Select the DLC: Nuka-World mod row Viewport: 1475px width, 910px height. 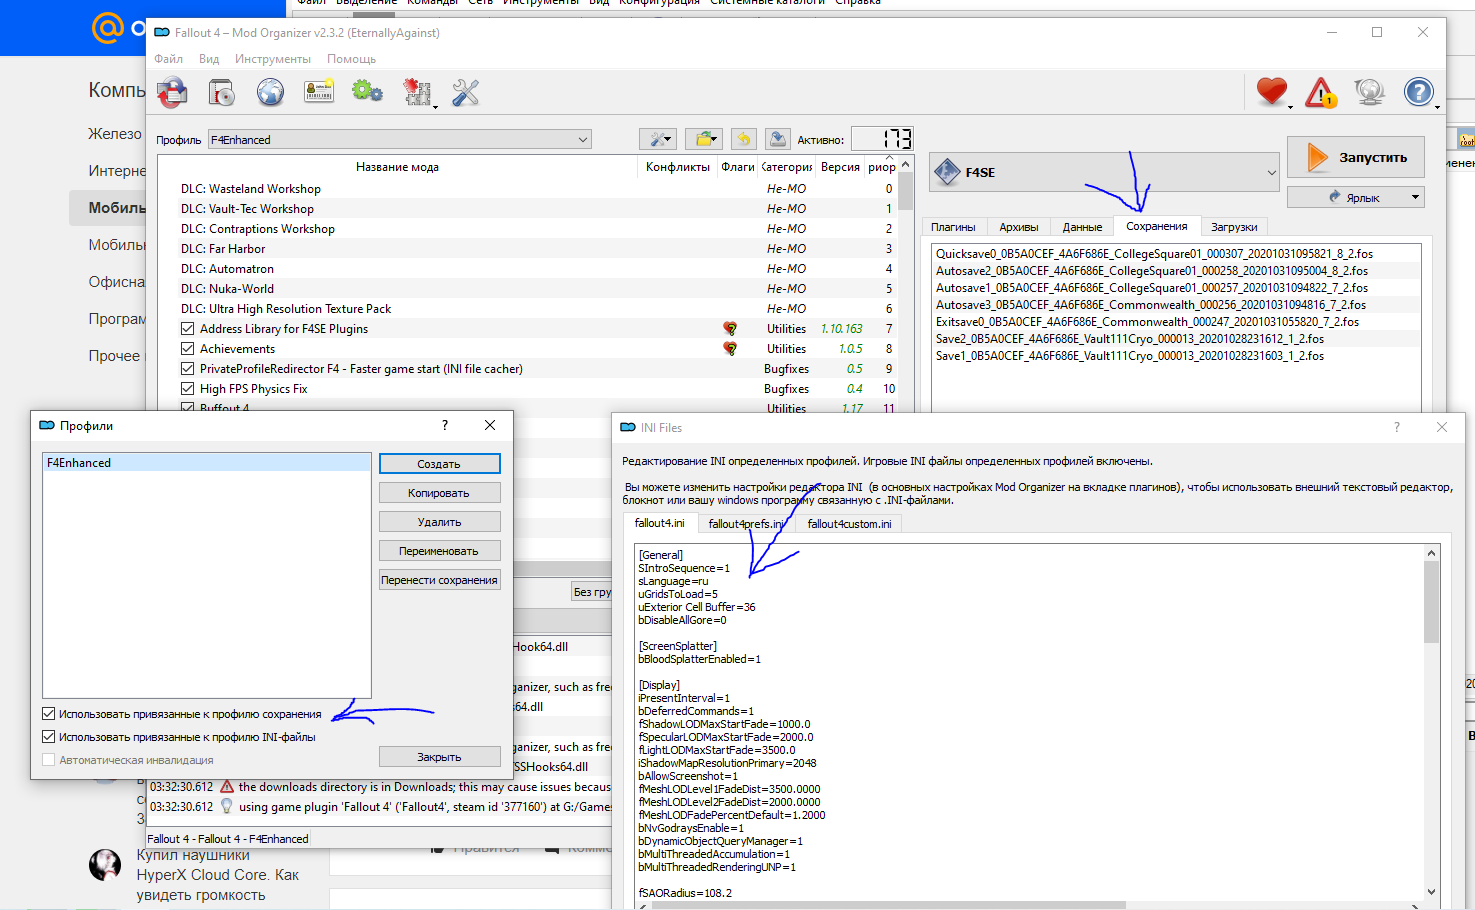pos(527,289)
